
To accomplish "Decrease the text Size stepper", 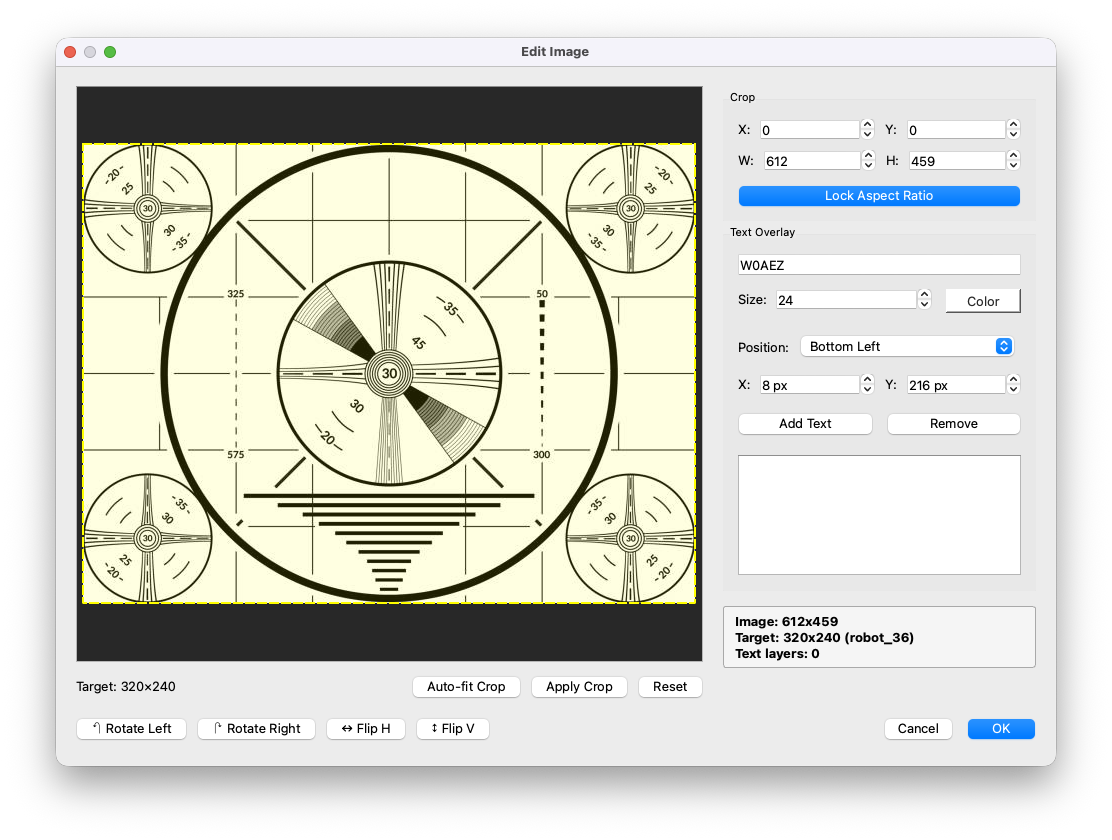I will [x=924, y=304].
